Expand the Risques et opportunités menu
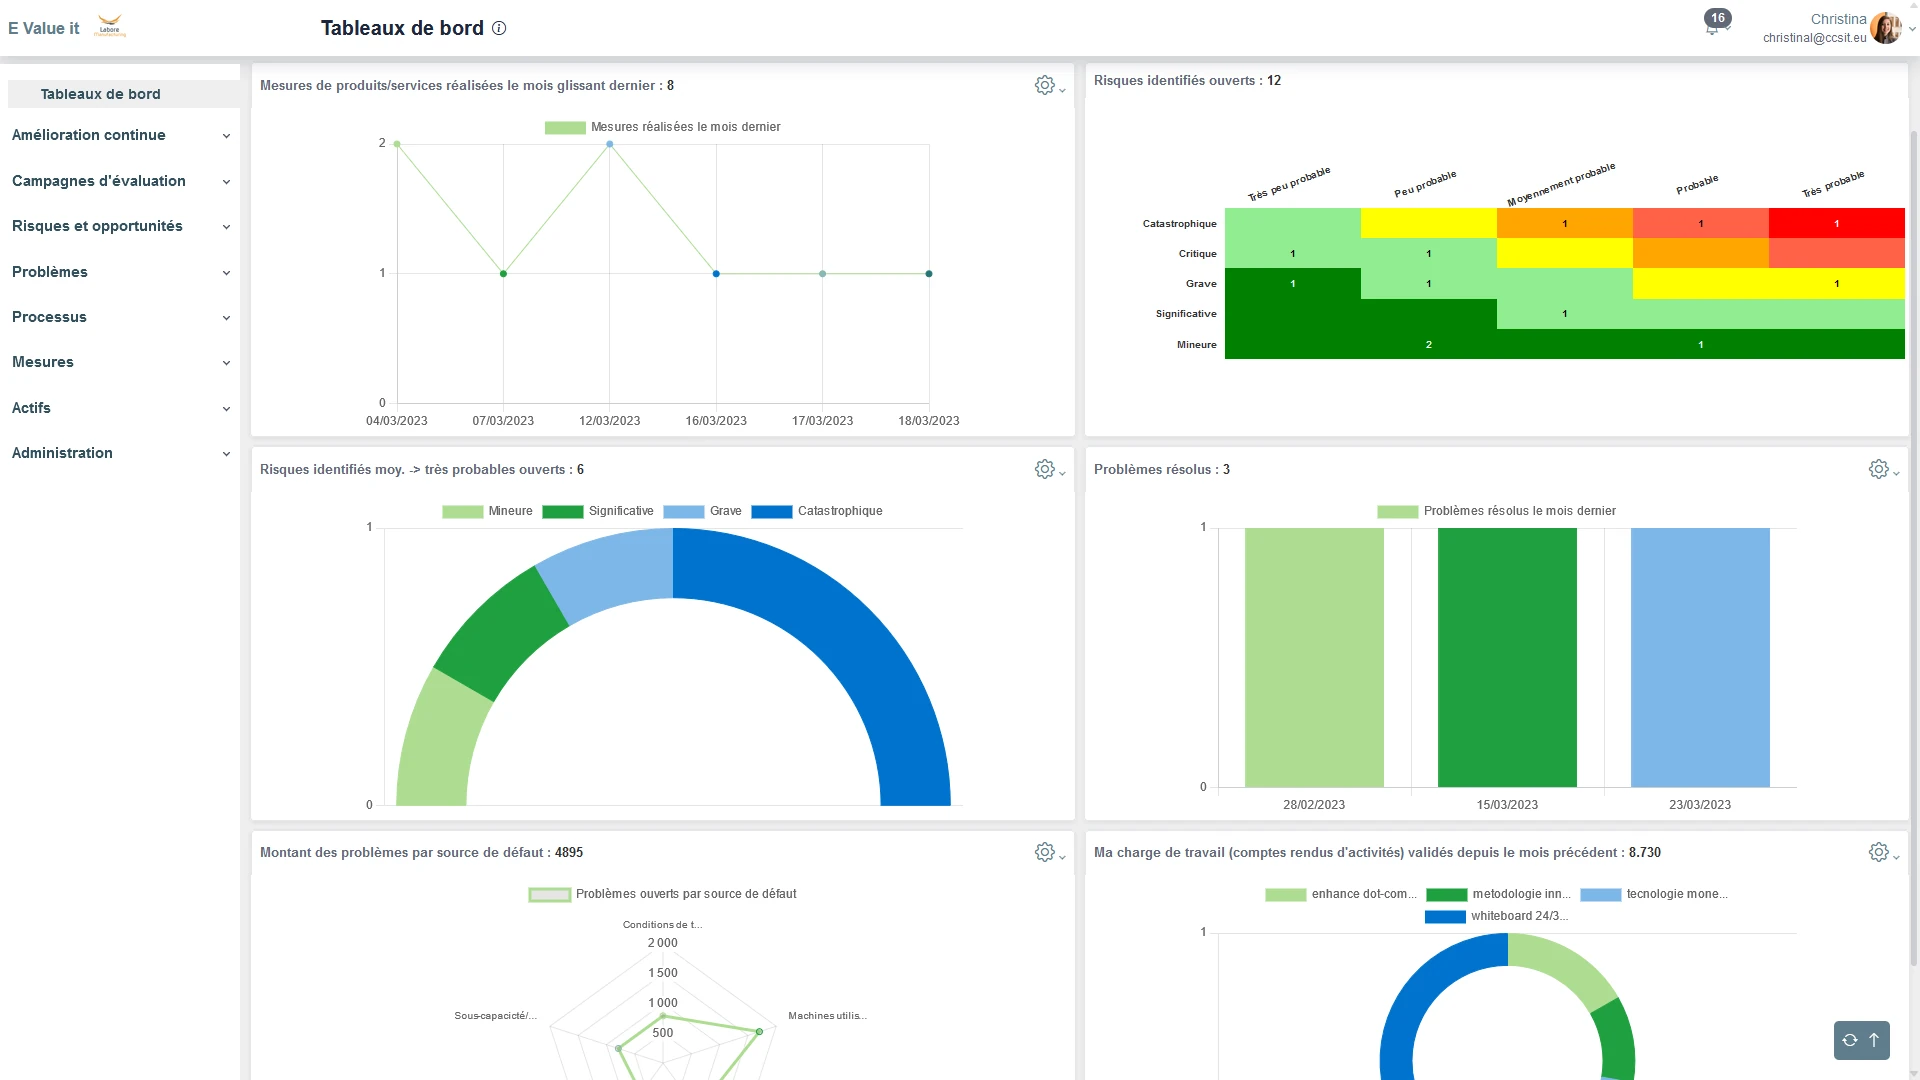Image resolution: width=1920 pixels, height=1080 pixels. coord(120,226)
